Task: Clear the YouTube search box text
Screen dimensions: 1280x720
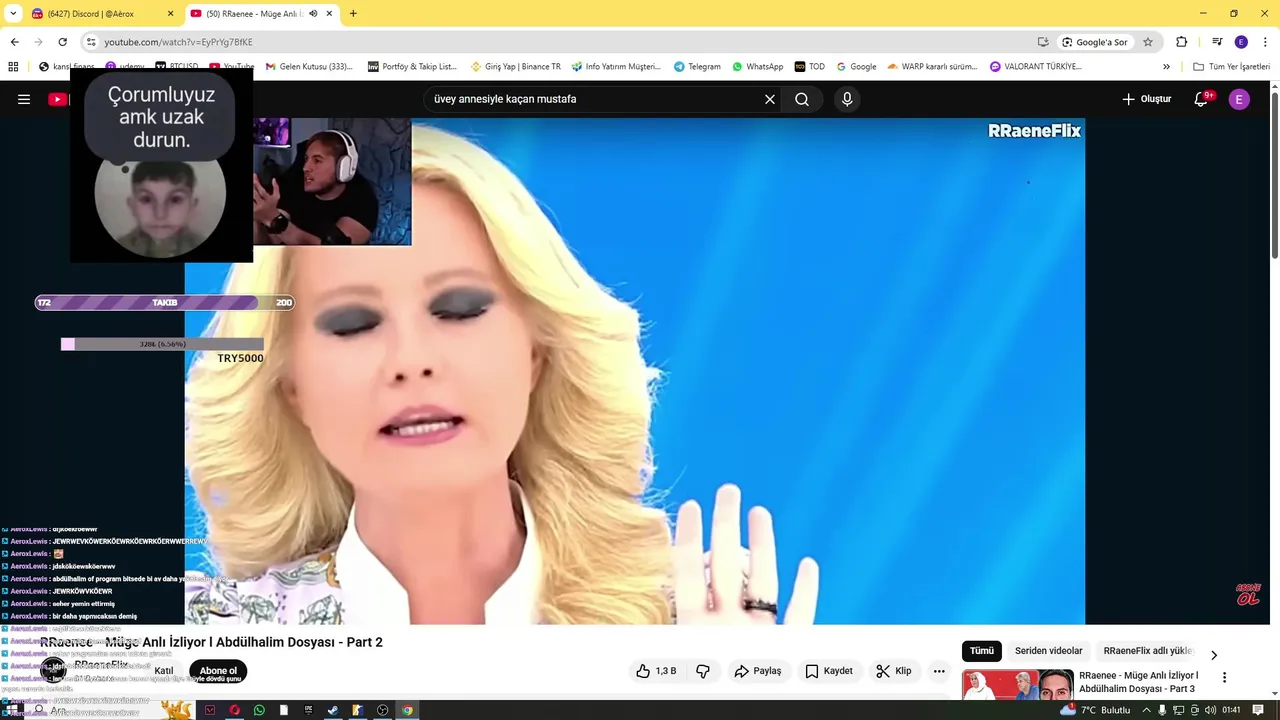Action: pyautogui.click(x=770, y=99)
